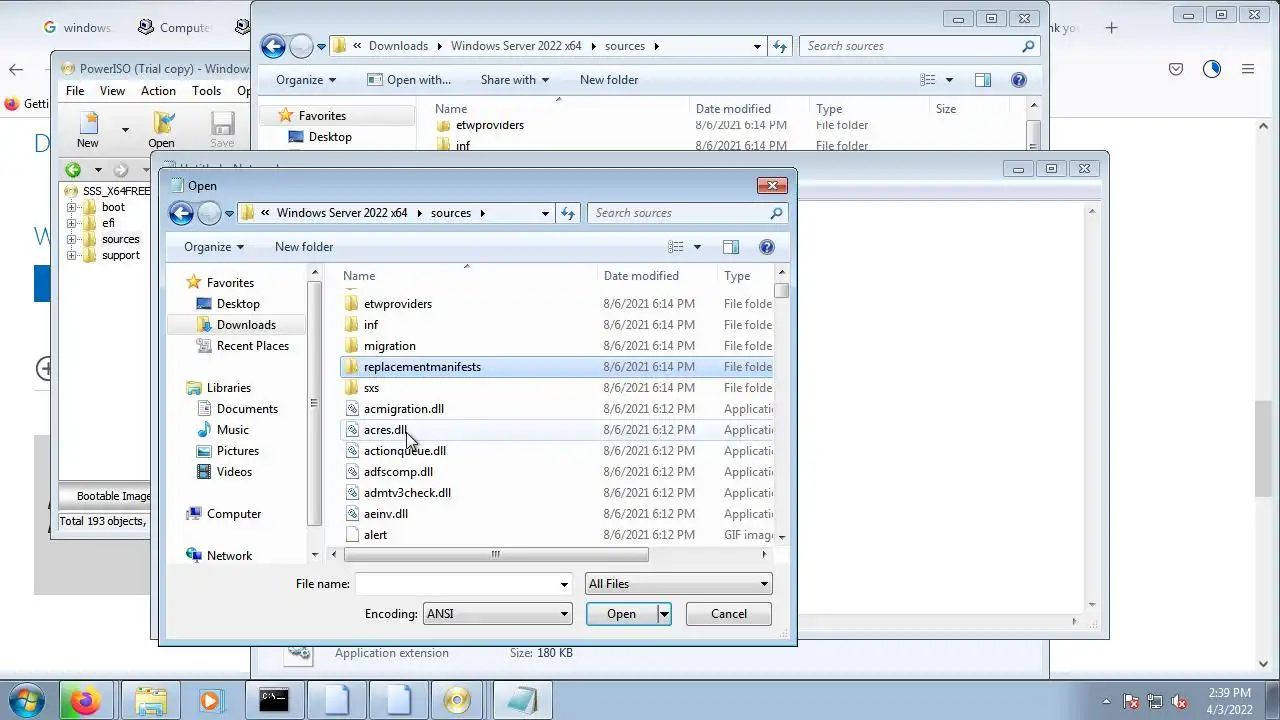Expand the boot folder in PowerISO tree
The image size is (1280, 720).
tap(72, 207)
